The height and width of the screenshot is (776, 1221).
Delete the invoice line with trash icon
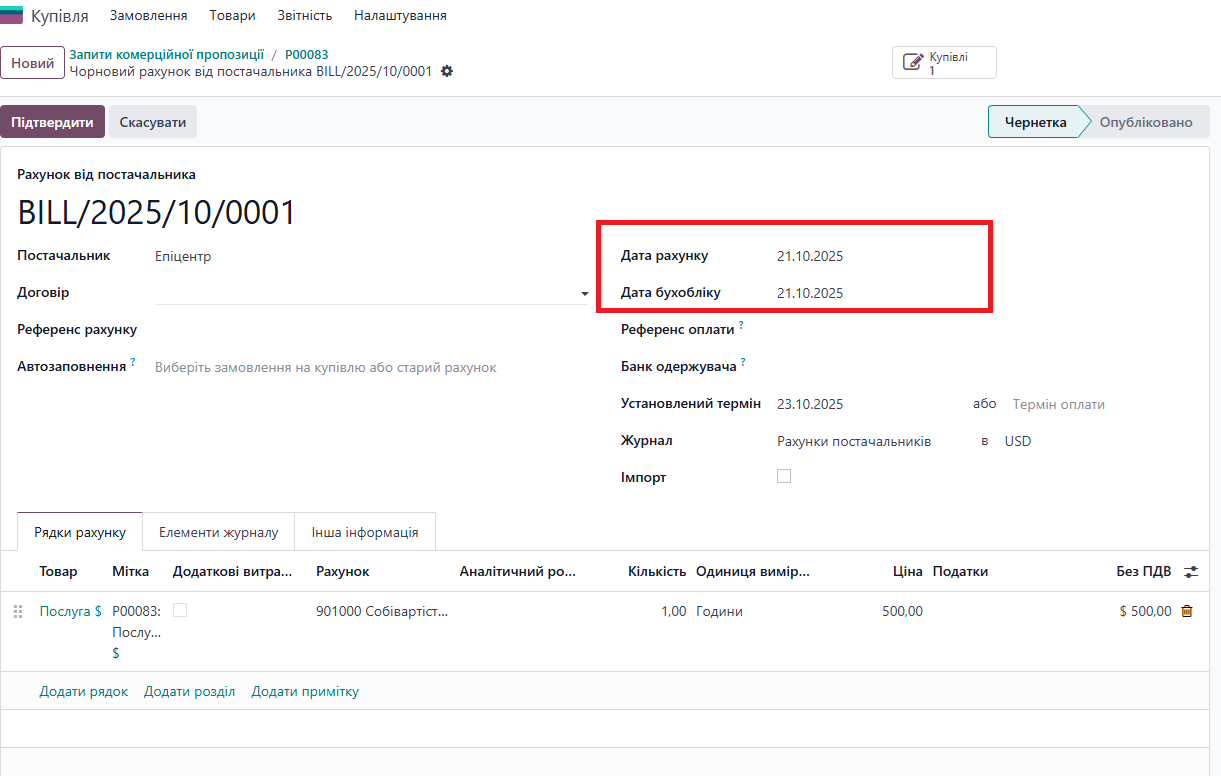(1187, 611)
